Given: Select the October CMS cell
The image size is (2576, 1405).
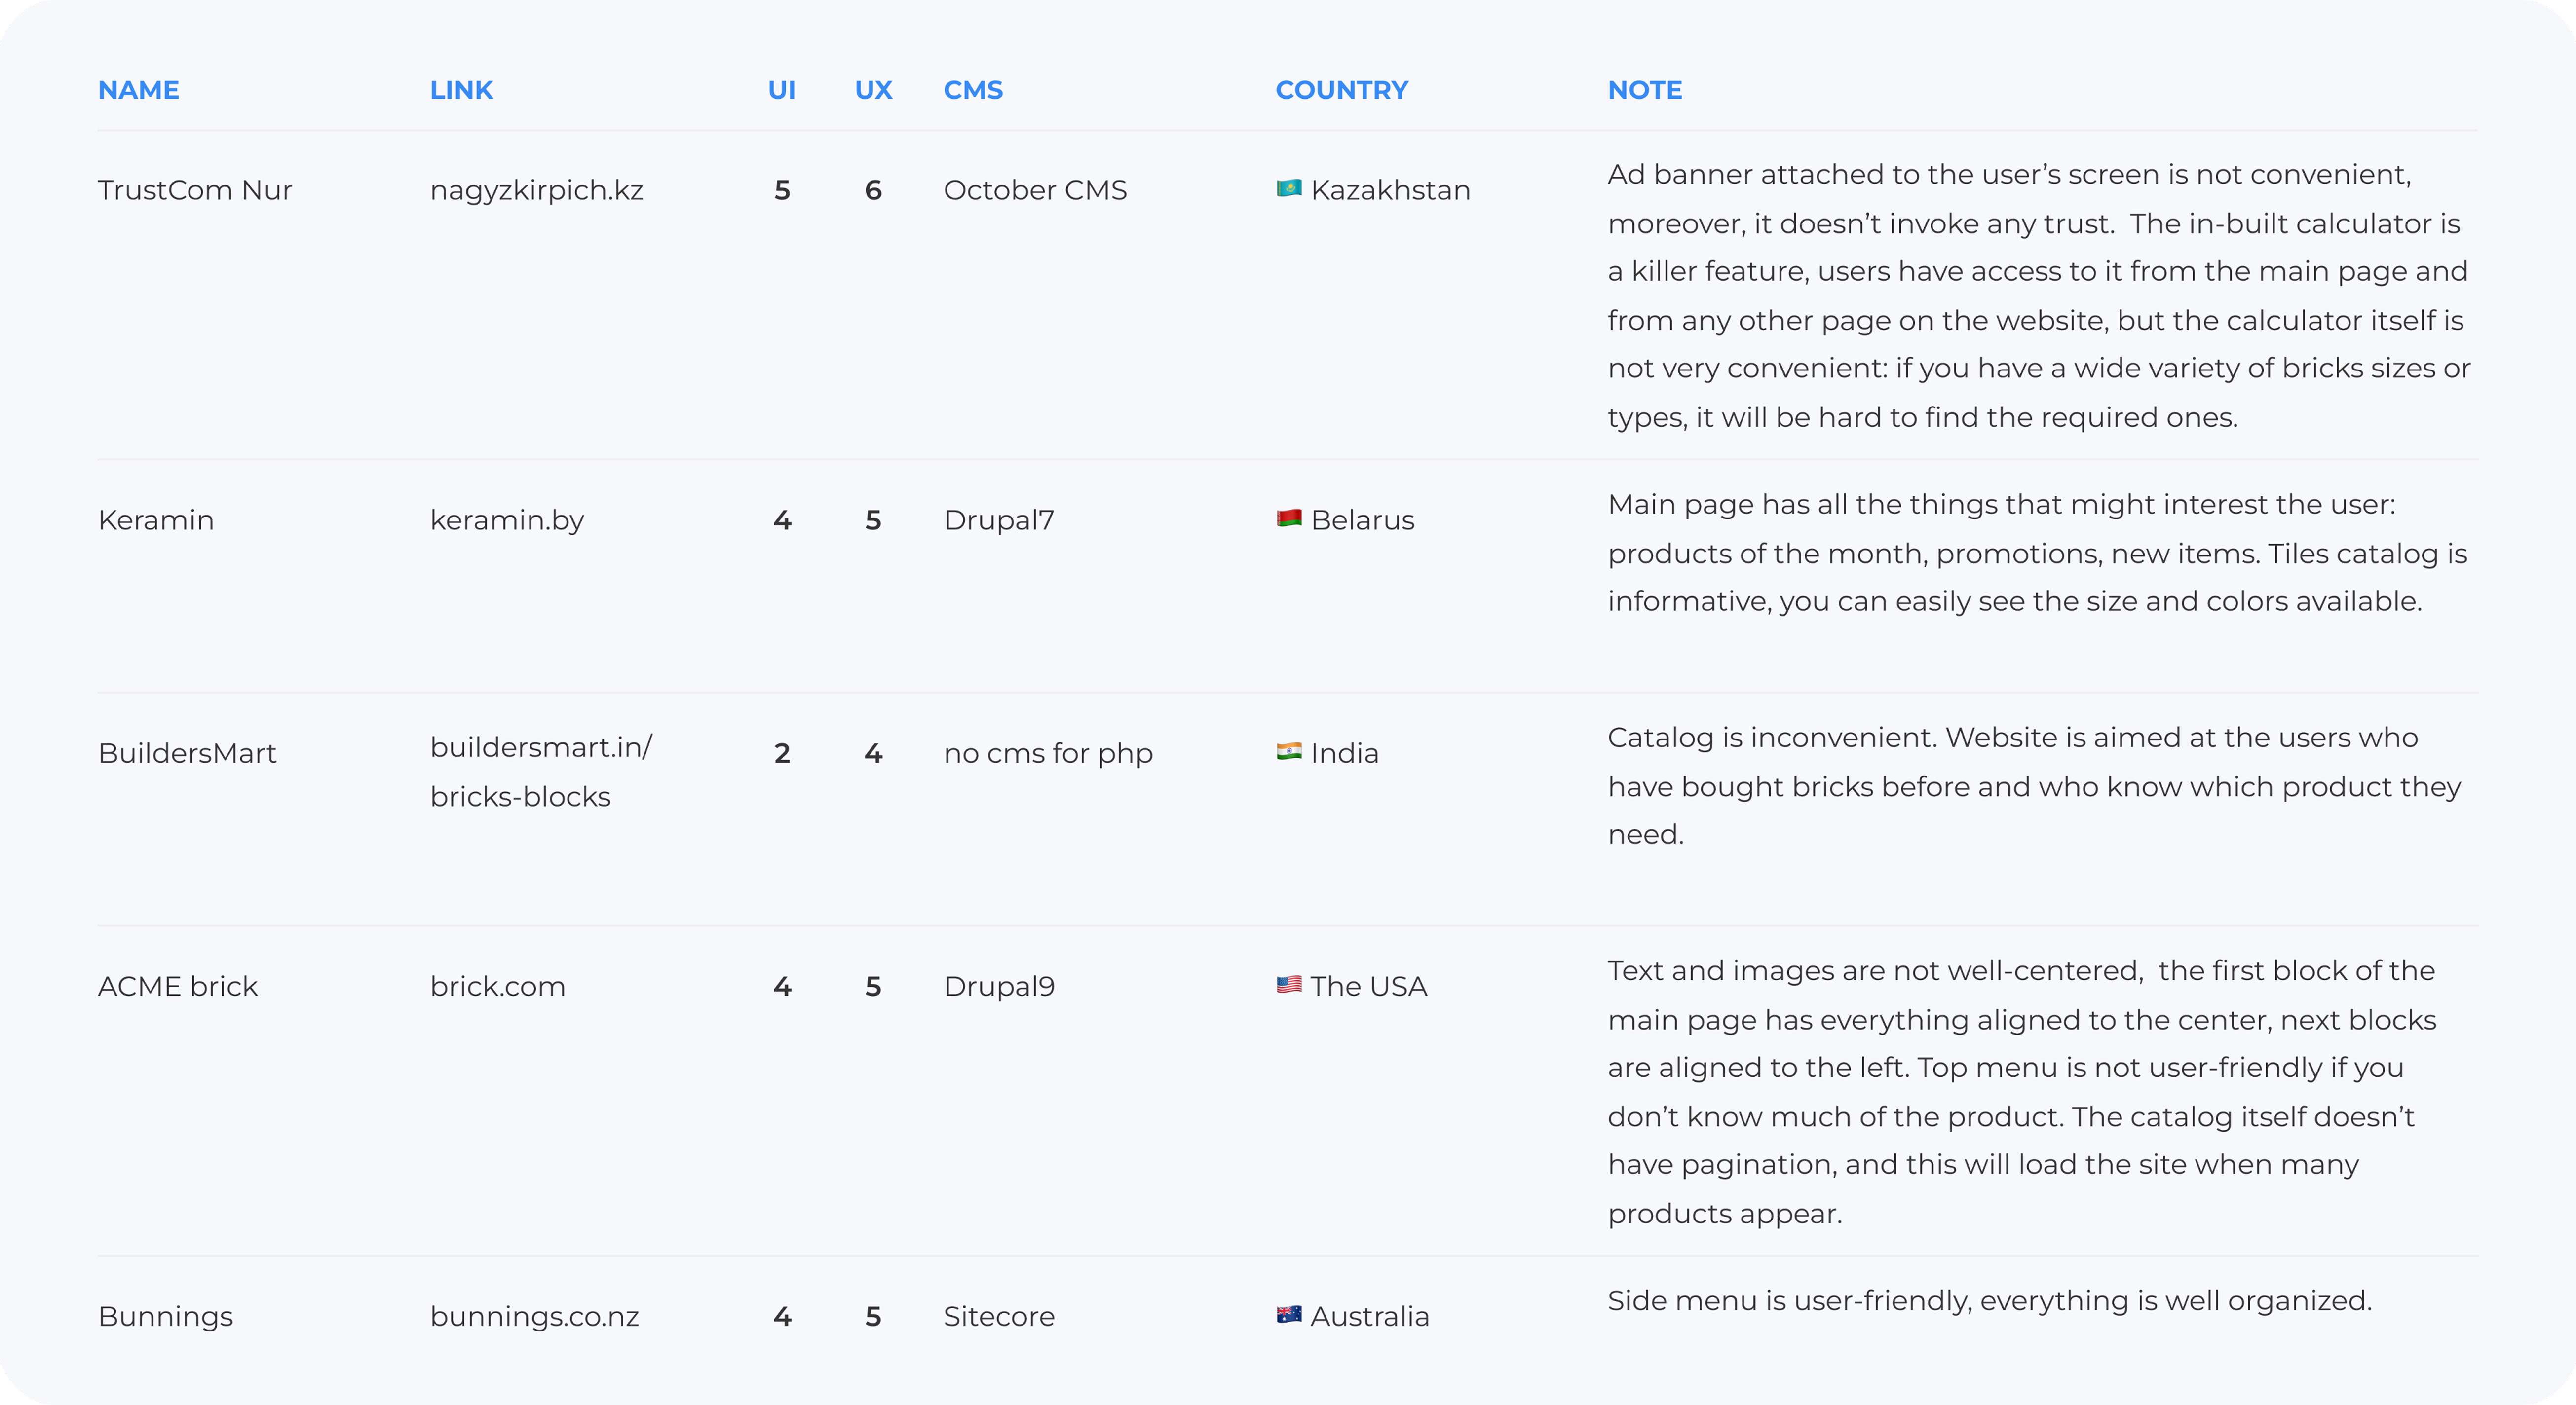Looking at the screenshot, I should click(x=1034, y=190).
